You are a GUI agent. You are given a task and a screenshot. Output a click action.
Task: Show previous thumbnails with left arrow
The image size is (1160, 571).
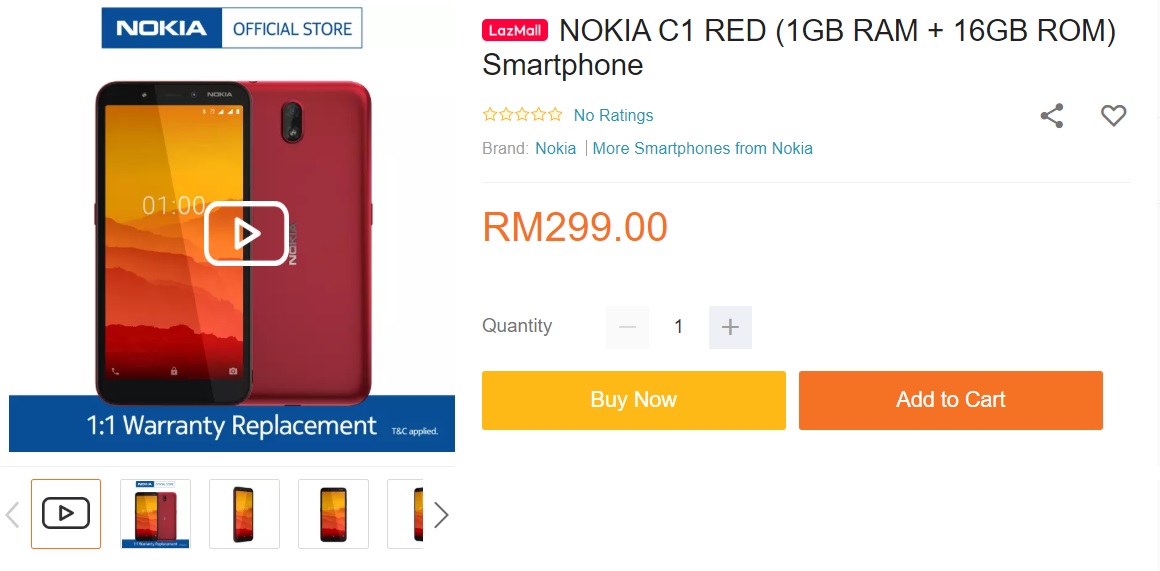[x=12, y=515]
